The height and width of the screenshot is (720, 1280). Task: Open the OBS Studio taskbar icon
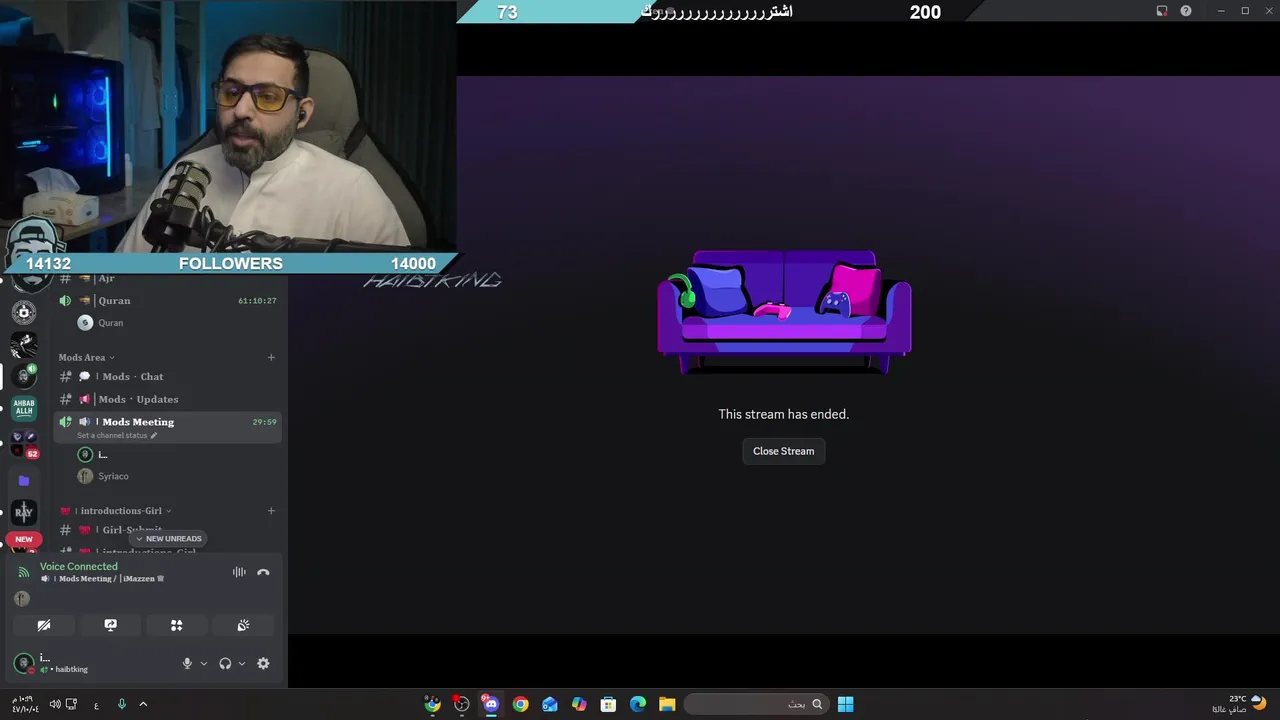coord(461,704)
